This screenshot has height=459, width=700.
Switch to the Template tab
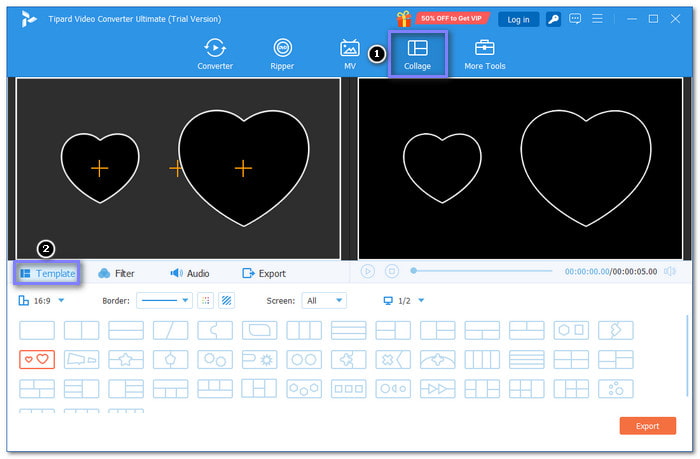47,273
